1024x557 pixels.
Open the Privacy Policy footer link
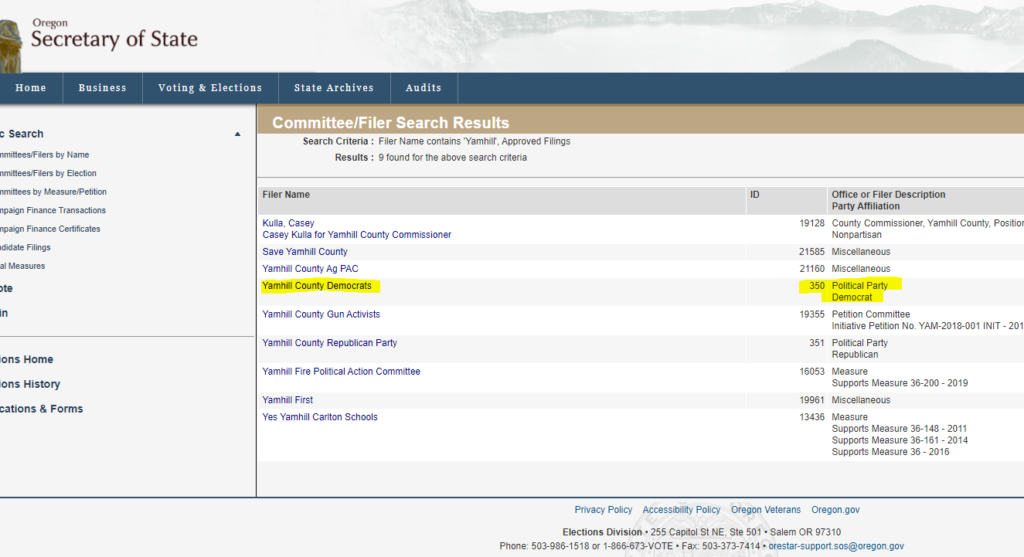point(603,510)
